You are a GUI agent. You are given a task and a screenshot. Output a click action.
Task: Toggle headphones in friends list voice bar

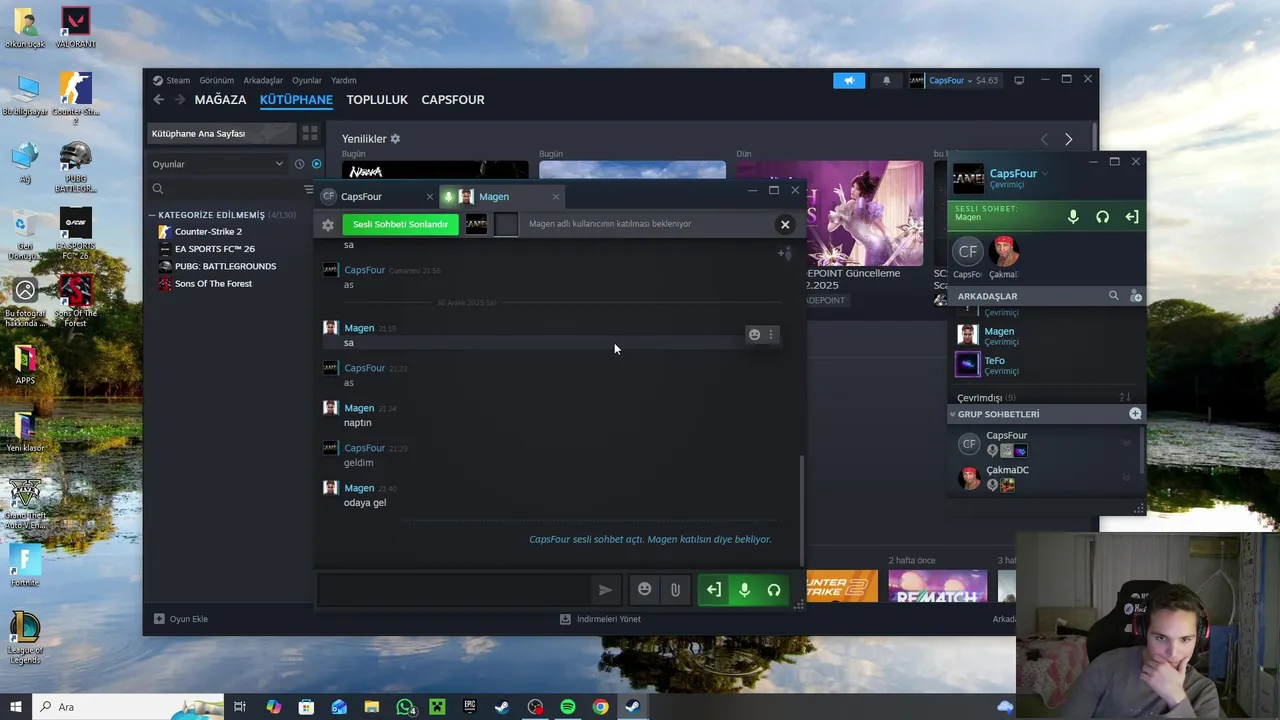tap(1102, 217)
